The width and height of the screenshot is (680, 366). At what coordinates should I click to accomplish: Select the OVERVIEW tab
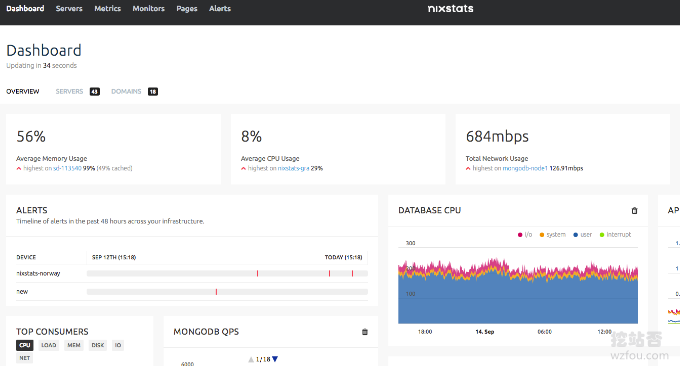[23, 92]
